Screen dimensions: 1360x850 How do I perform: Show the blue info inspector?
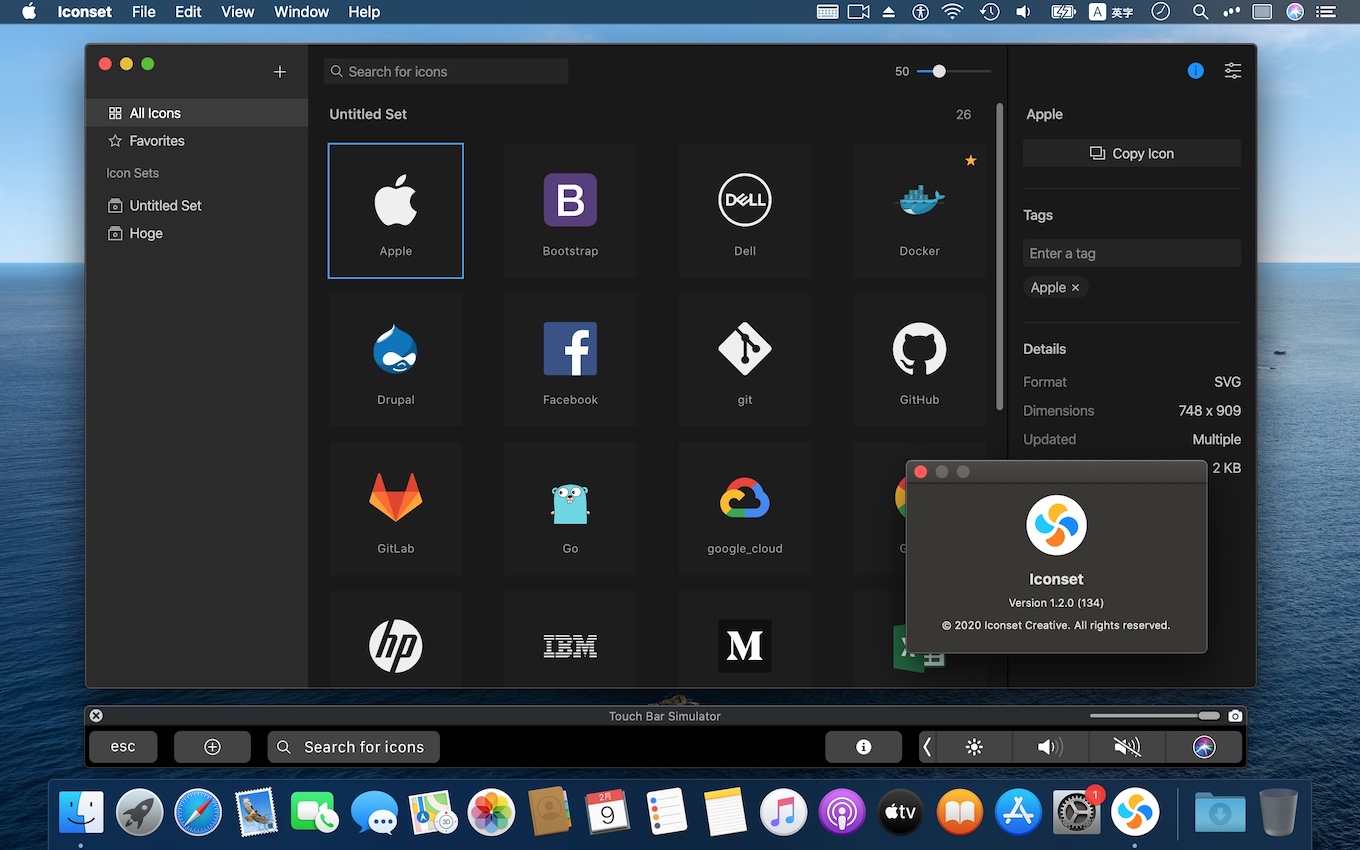click(x=1195, y=71)
